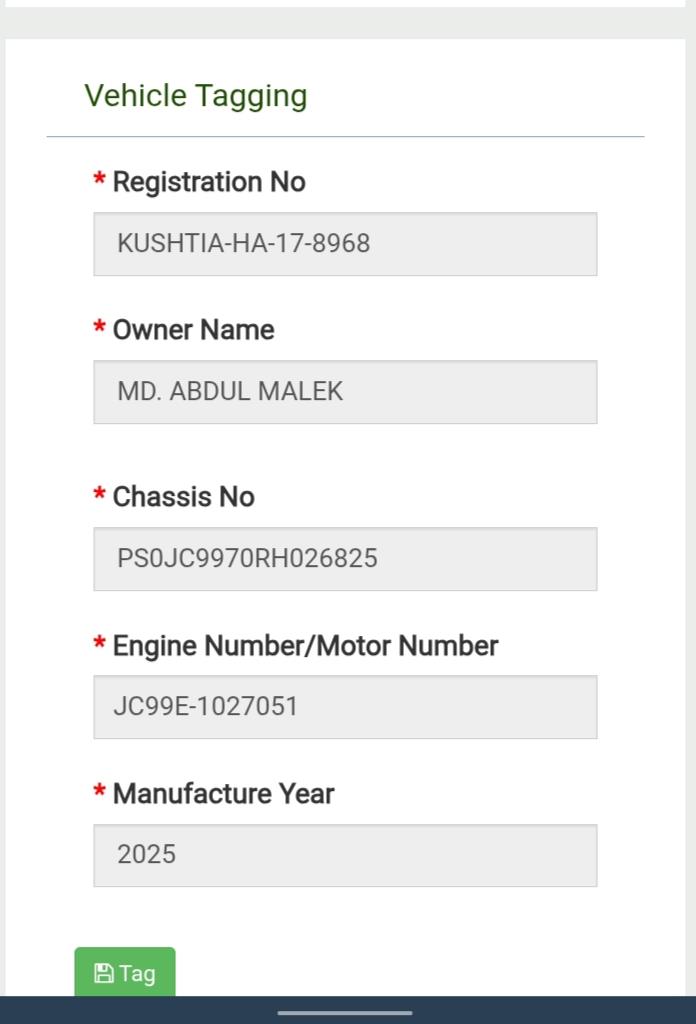
Task: Click the divider line under Vehicle Tagging
Action: 345,136
